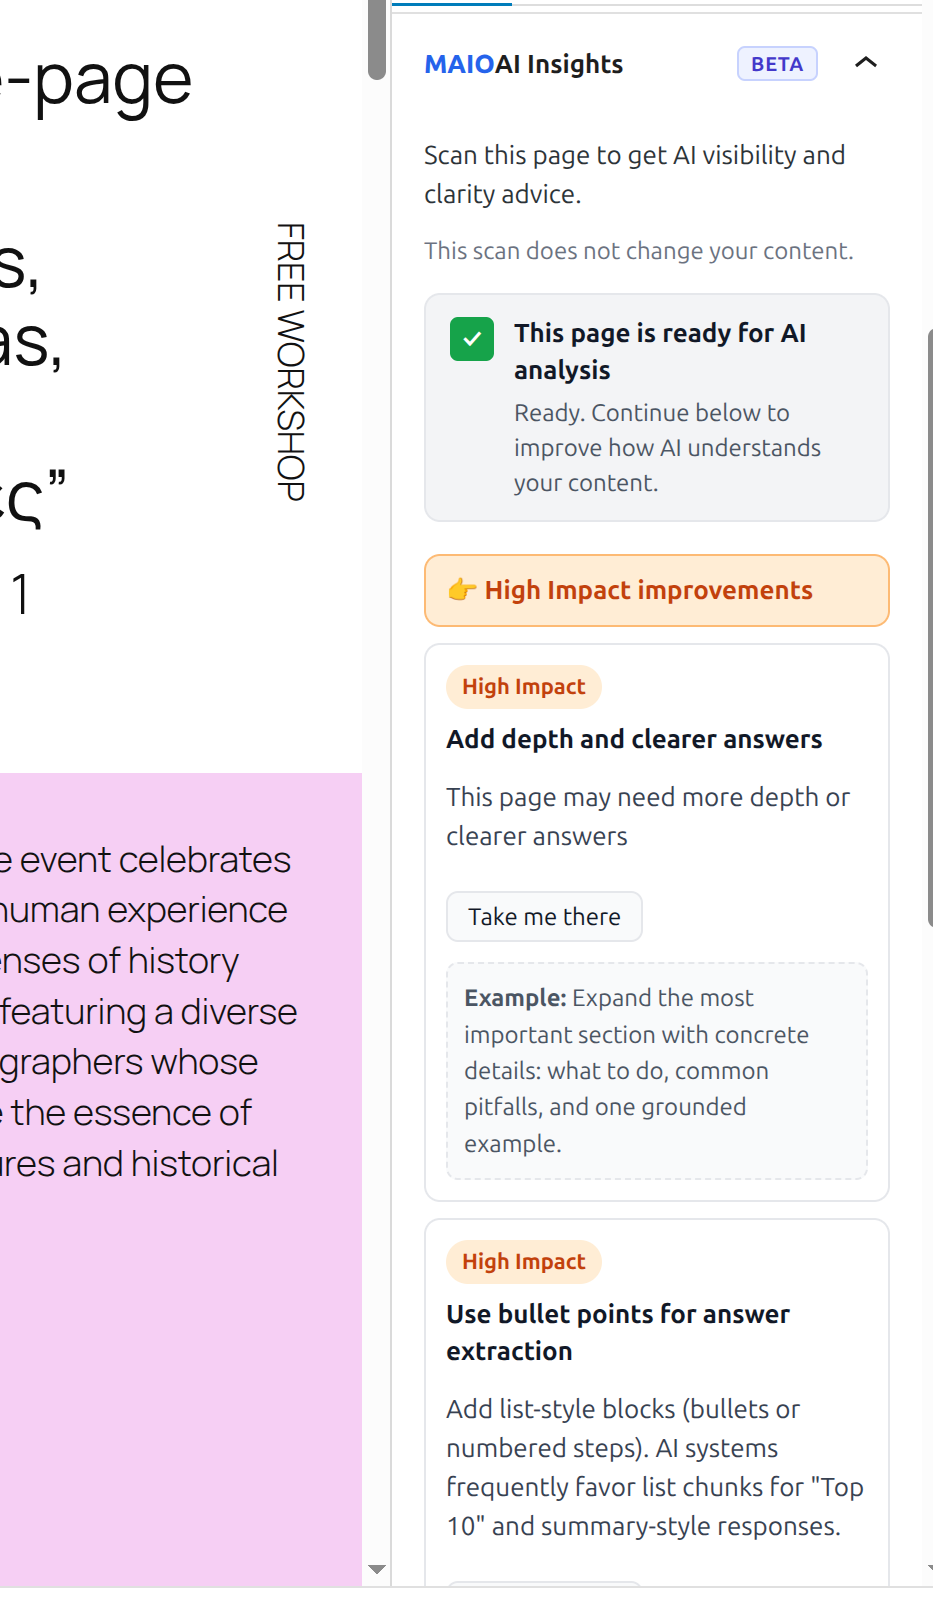The height and width of the screenshot is (1599, 933).
Task: Click the editor canvas scrollbar thumb
Action: click(x=377, y=40)
